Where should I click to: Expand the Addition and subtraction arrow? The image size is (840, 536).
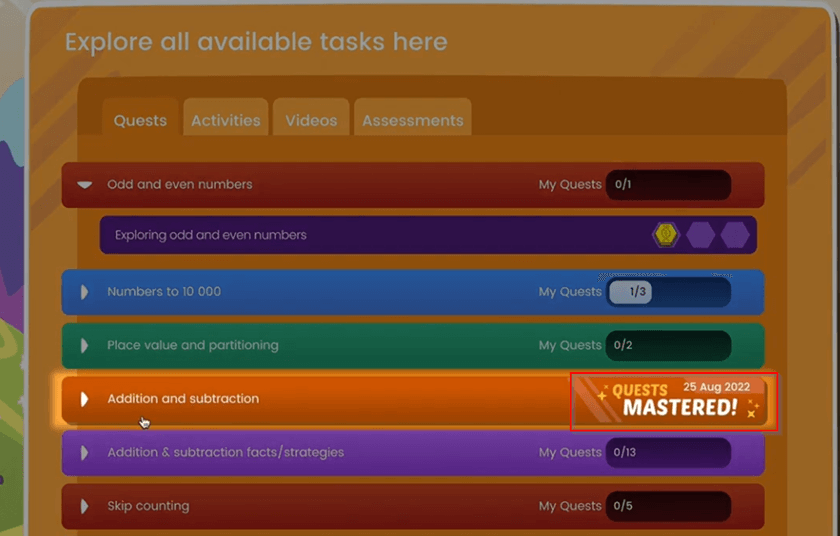click(x=84, y=399)
